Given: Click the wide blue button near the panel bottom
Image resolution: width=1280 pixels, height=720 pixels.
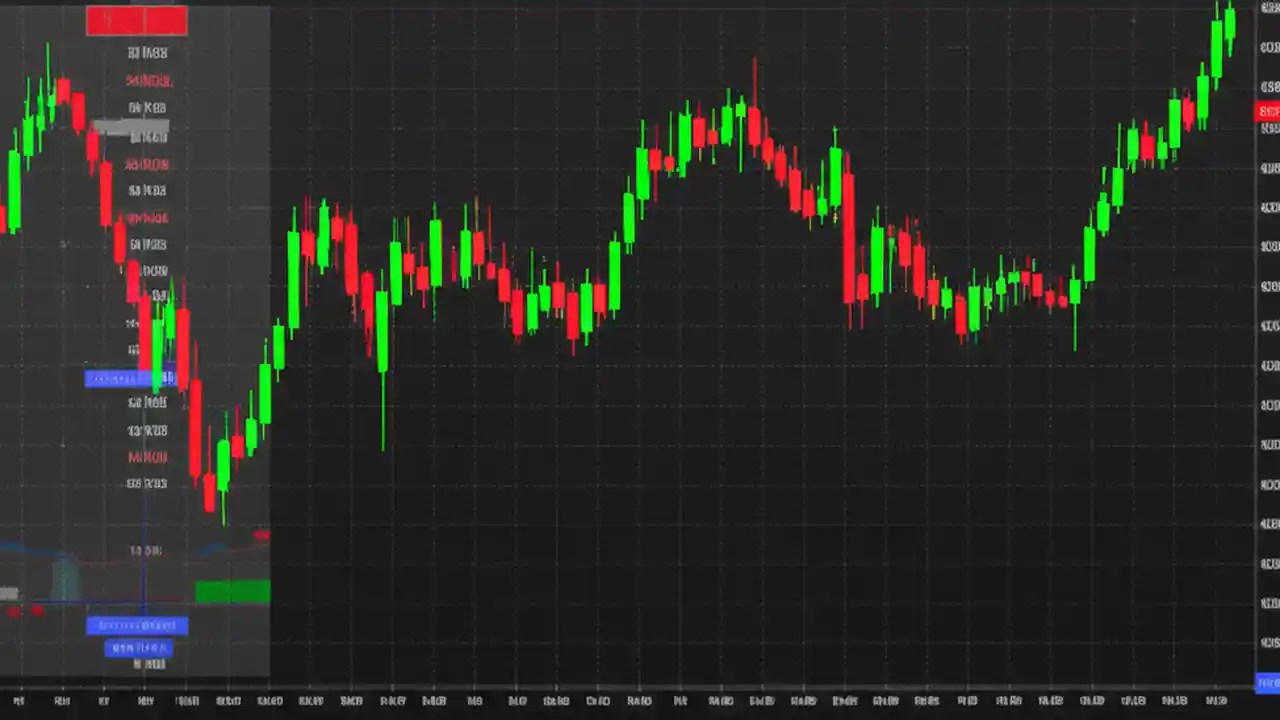Looking at the screenshot, I should tap(138, 625).
